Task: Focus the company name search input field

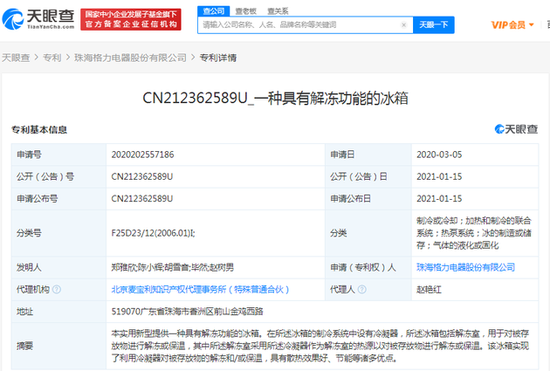Action: pyautogui.click(x=299, y=25)
